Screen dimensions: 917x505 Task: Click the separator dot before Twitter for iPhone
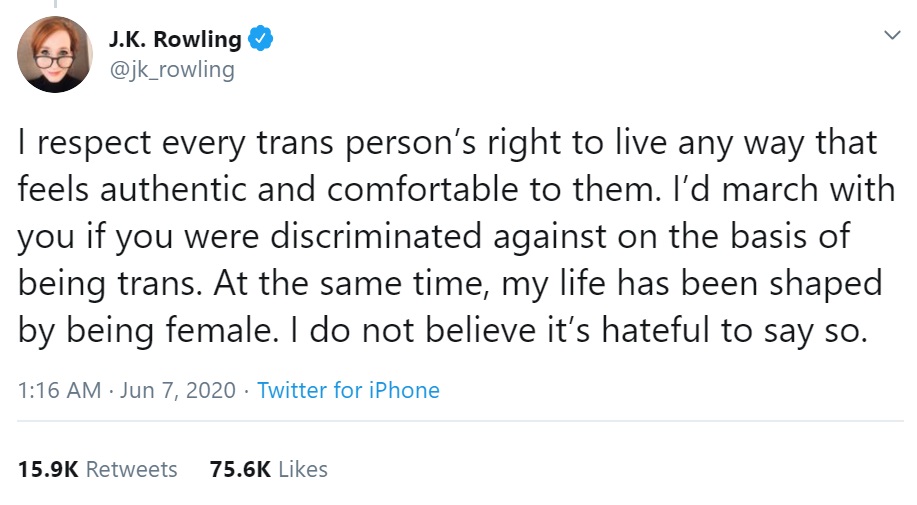(x=246, y=390)
